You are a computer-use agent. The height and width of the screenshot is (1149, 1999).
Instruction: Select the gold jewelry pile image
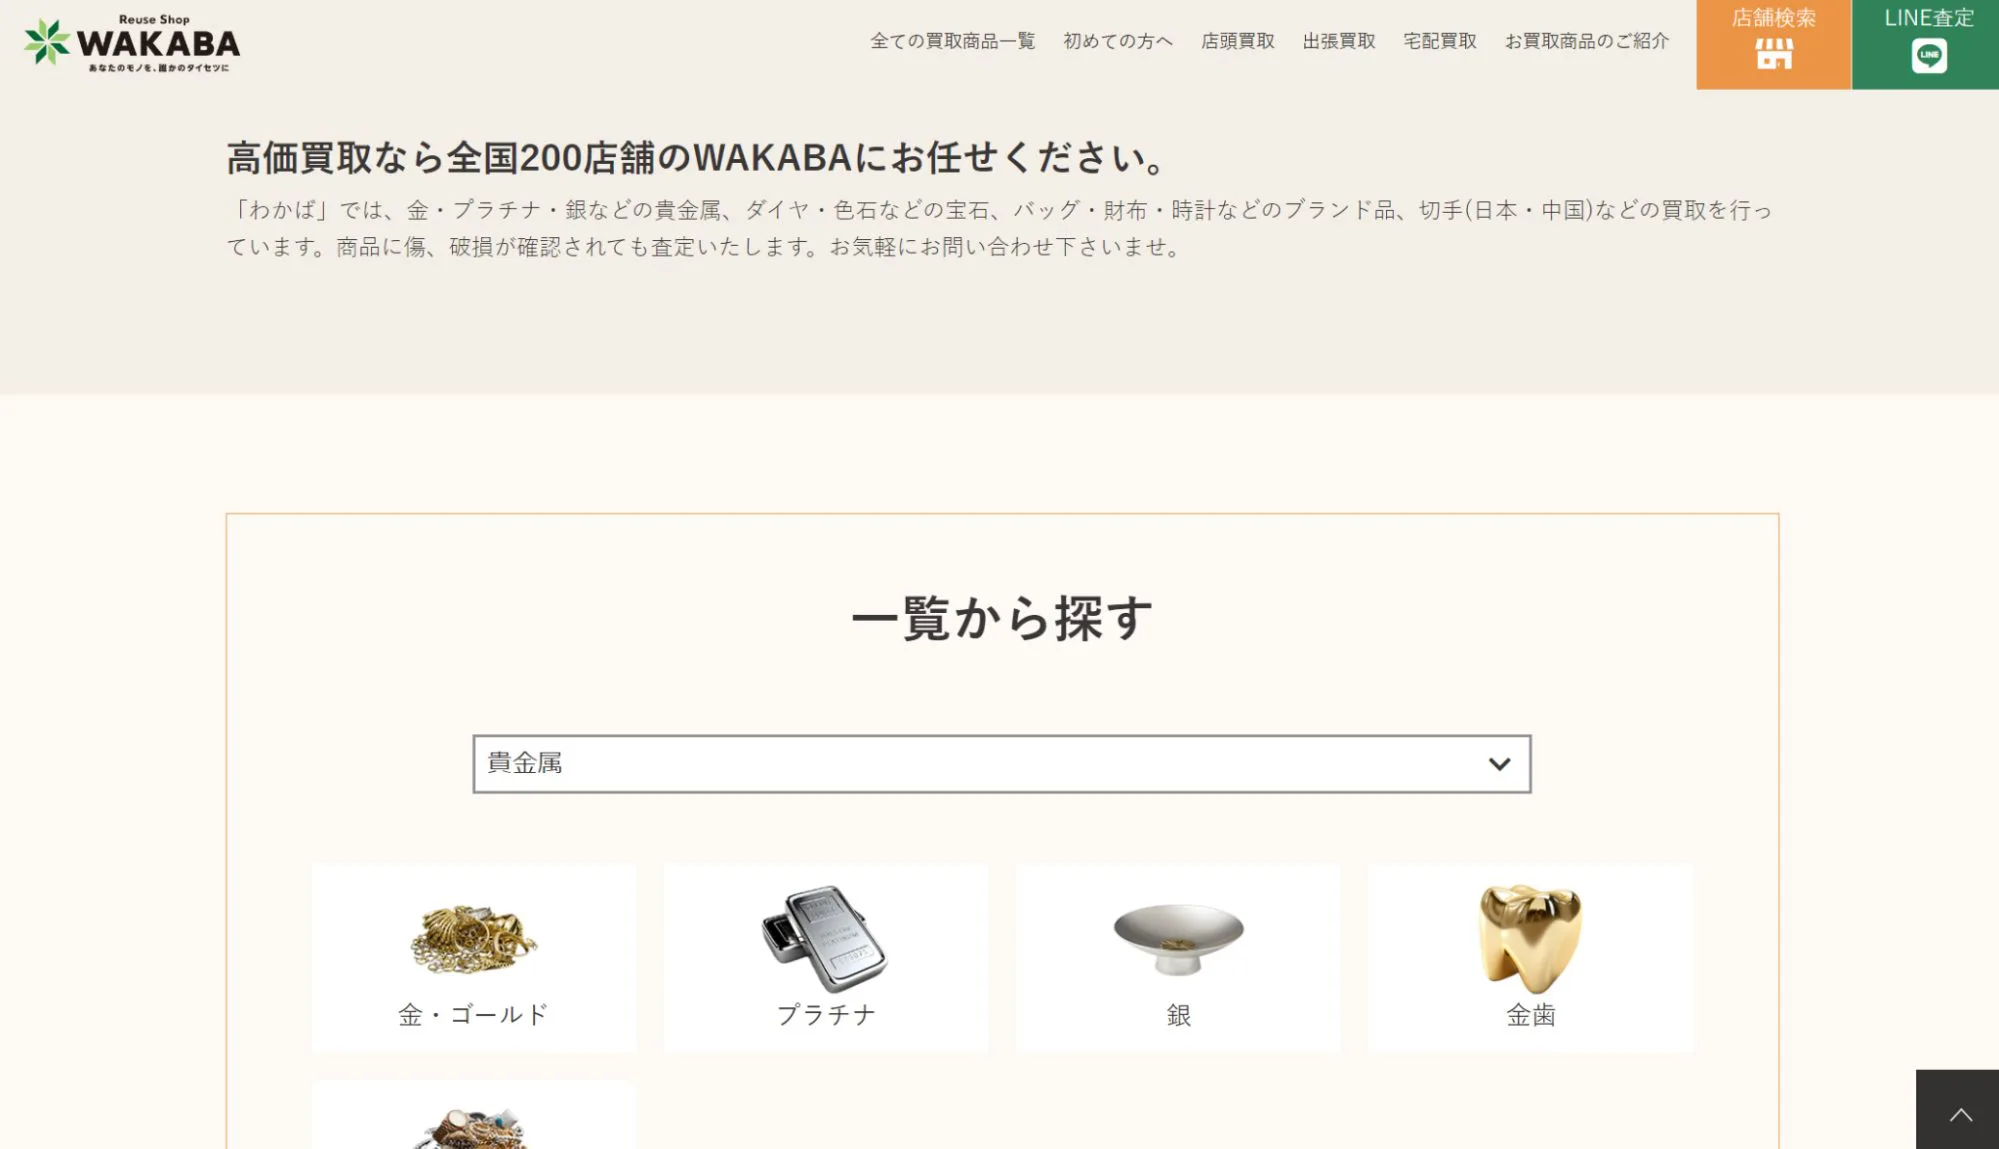tap(473, 939)
